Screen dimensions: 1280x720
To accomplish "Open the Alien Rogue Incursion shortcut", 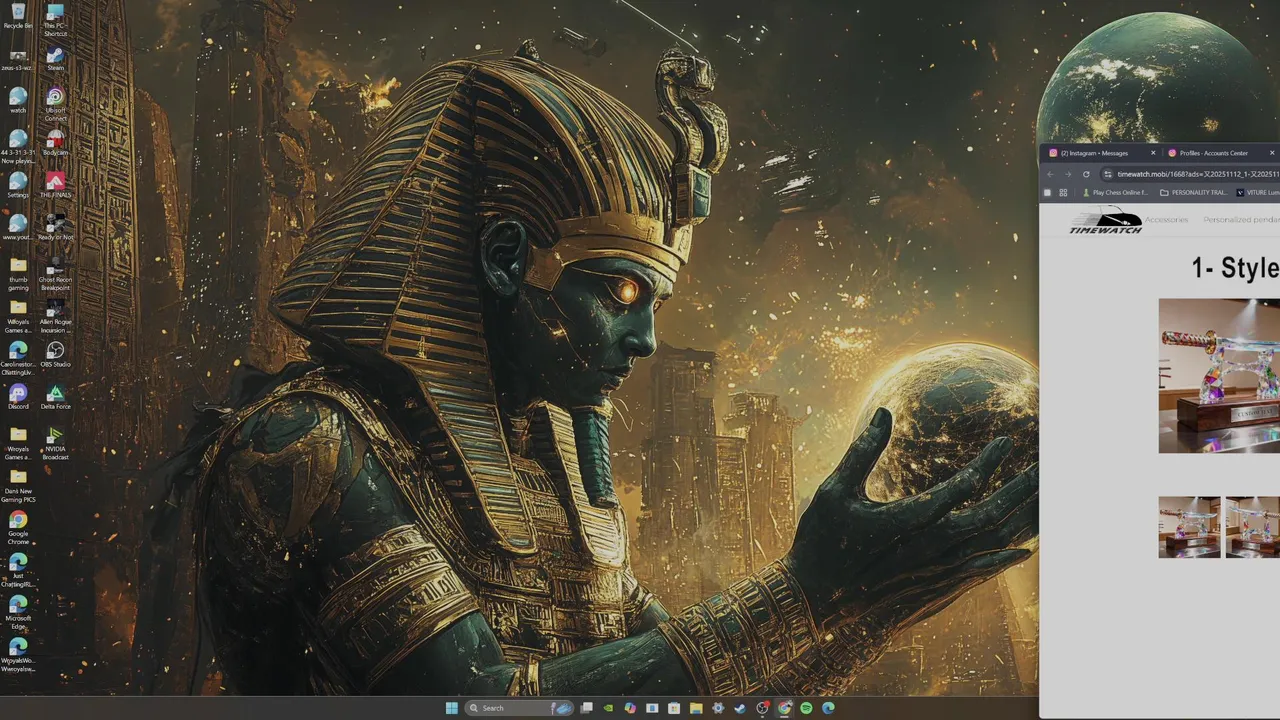I will pos(55,316).
